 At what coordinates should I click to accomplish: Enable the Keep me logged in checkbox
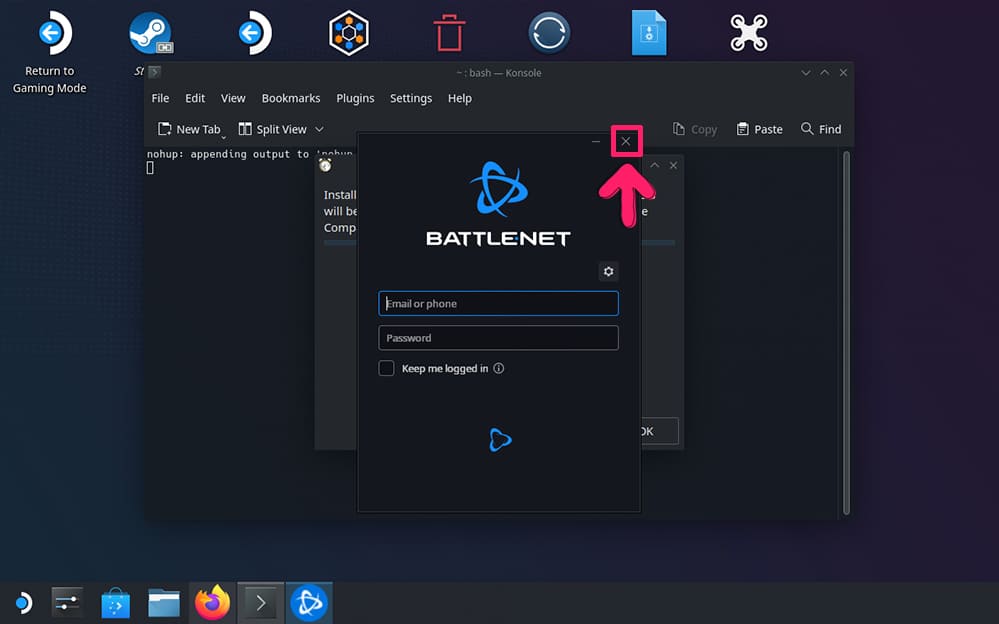tap(386, 368)
